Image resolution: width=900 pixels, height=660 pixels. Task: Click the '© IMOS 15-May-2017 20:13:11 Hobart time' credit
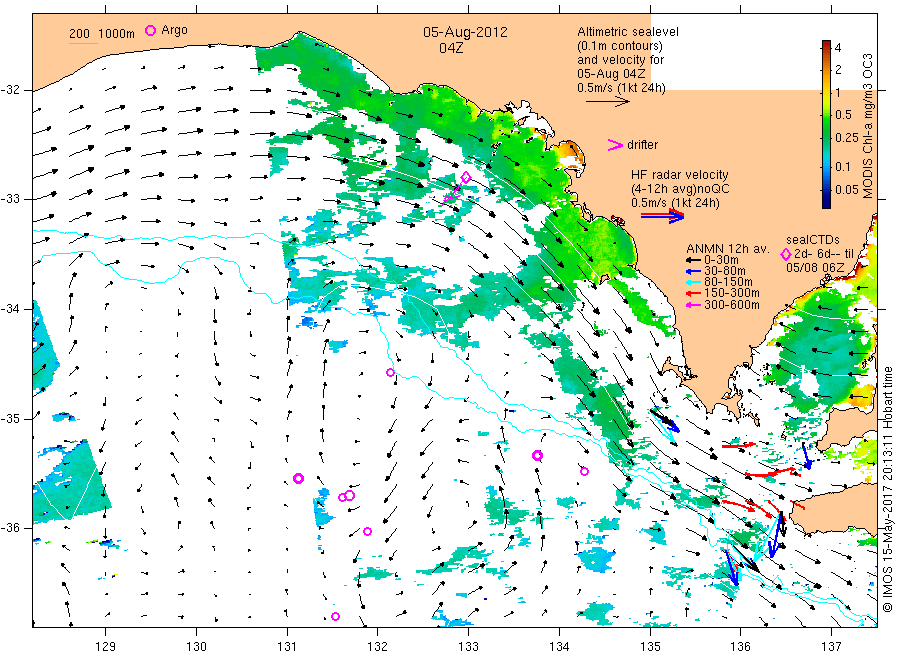coord(888,490)
